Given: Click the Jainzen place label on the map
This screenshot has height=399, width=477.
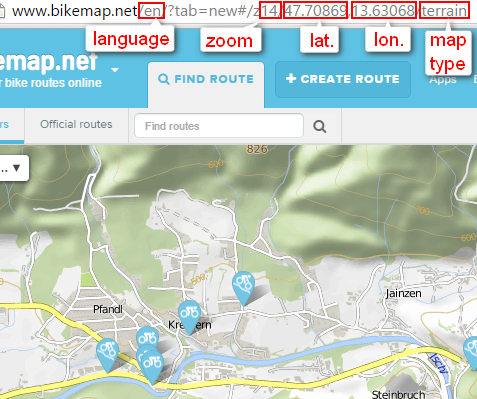Looking at the screenshot, I should (x=403, y=293).
